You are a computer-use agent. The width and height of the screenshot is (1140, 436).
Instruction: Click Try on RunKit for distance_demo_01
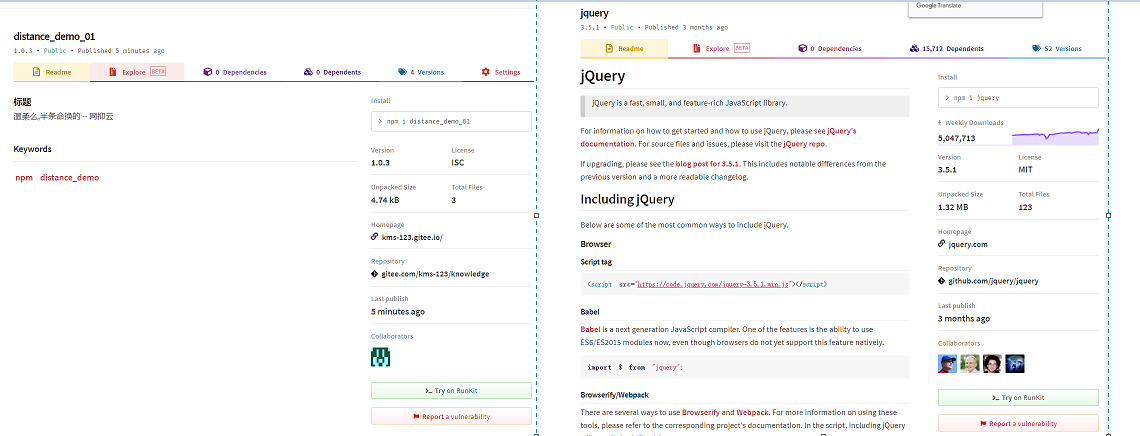451,391
